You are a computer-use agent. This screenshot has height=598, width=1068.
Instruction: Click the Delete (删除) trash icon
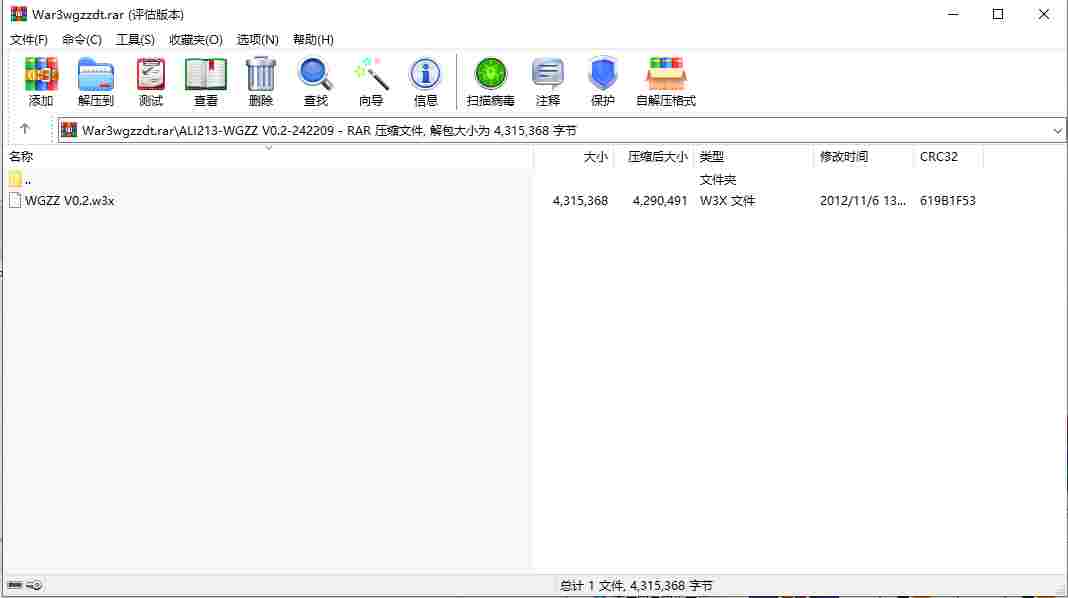pyautogui.click(x=261, y=82)
